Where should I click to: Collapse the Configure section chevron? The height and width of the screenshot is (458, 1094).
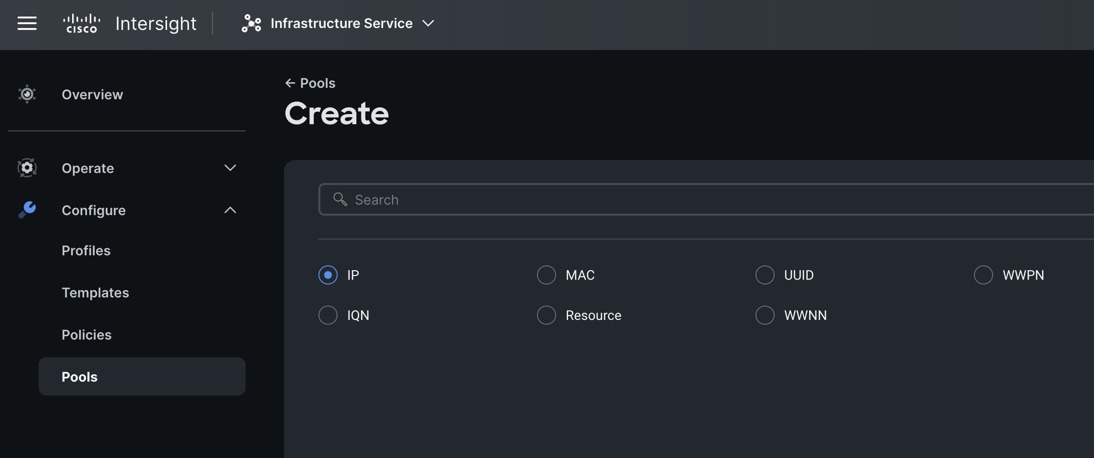coord(230,210)
